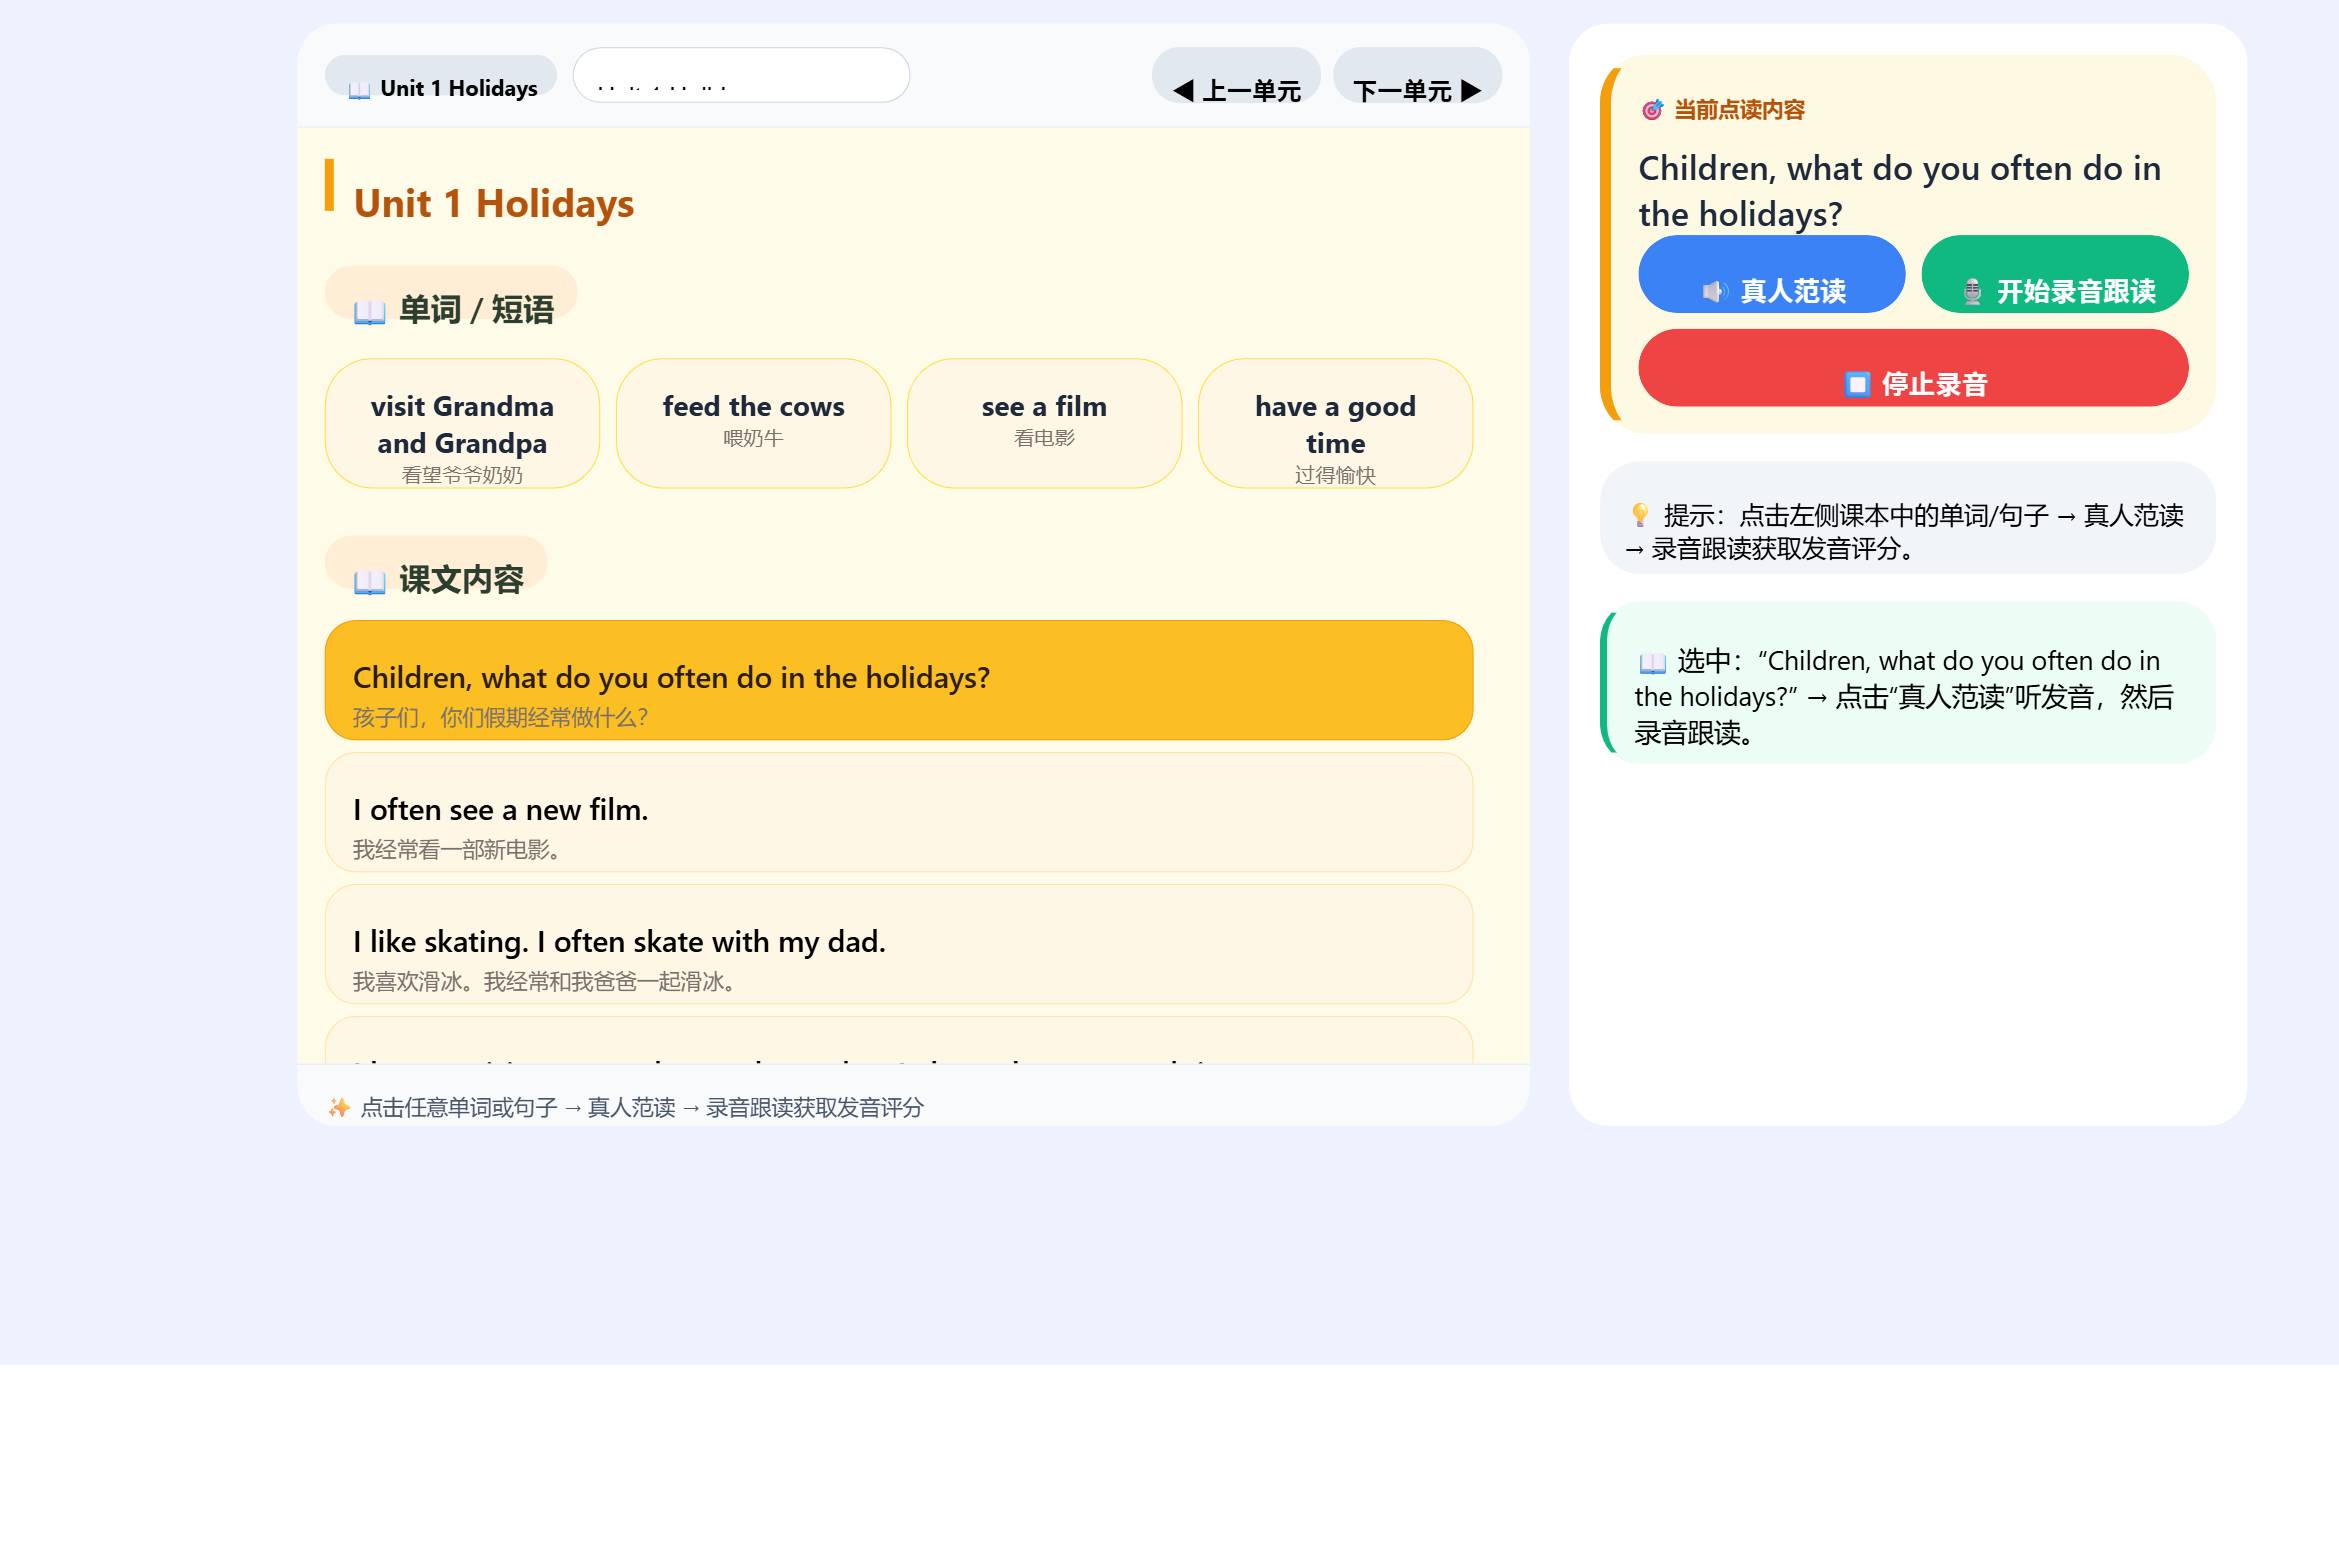Screen dimensions: 2339x1559
Task: Select the phrase card see a film
Action: coord(1044,424)
